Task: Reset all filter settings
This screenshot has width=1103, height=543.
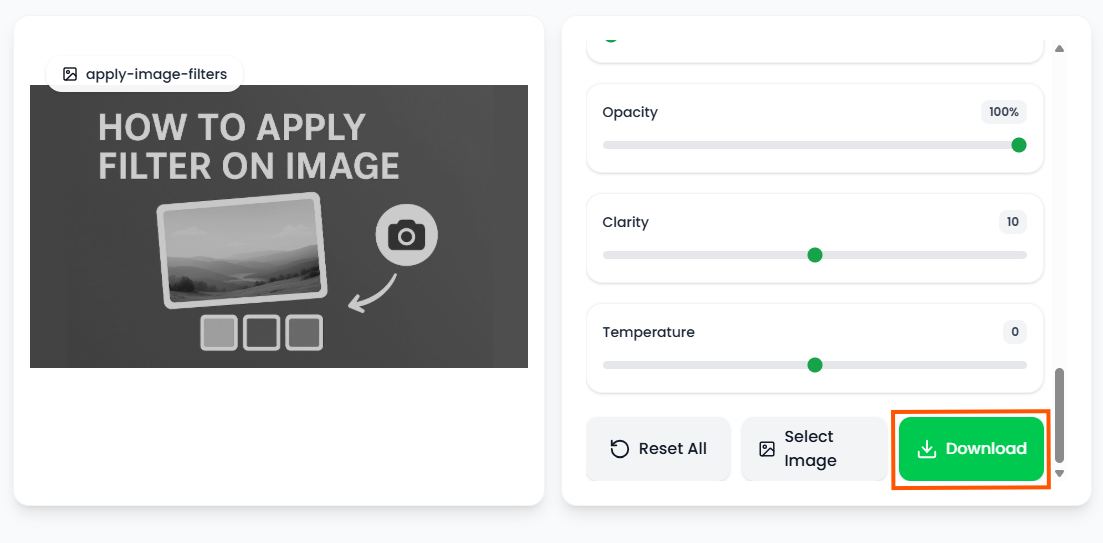Action: pos(658,449)
